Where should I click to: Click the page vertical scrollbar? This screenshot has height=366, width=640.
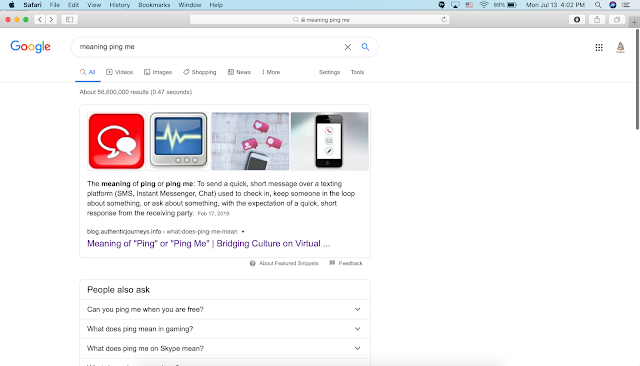637,79
